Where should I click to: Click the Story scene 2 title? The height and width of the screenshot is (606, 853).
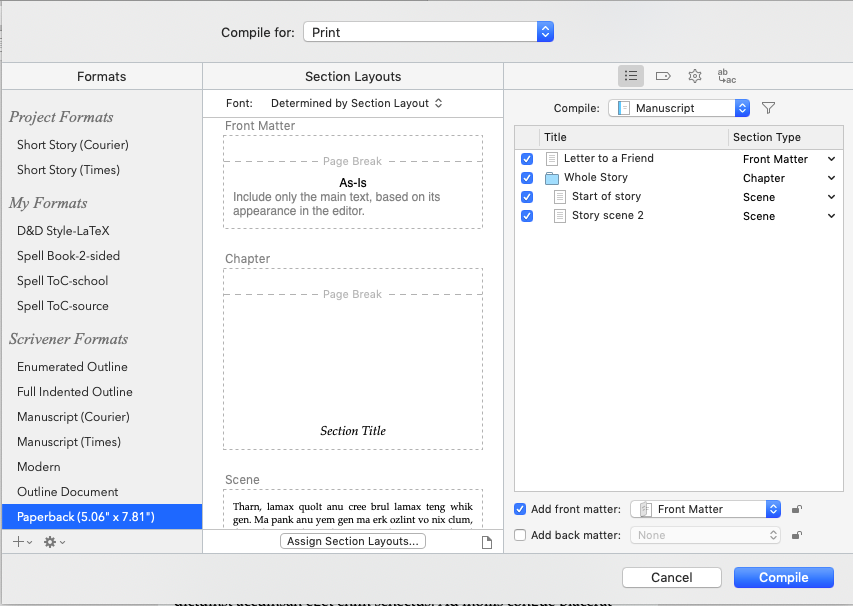608,215
